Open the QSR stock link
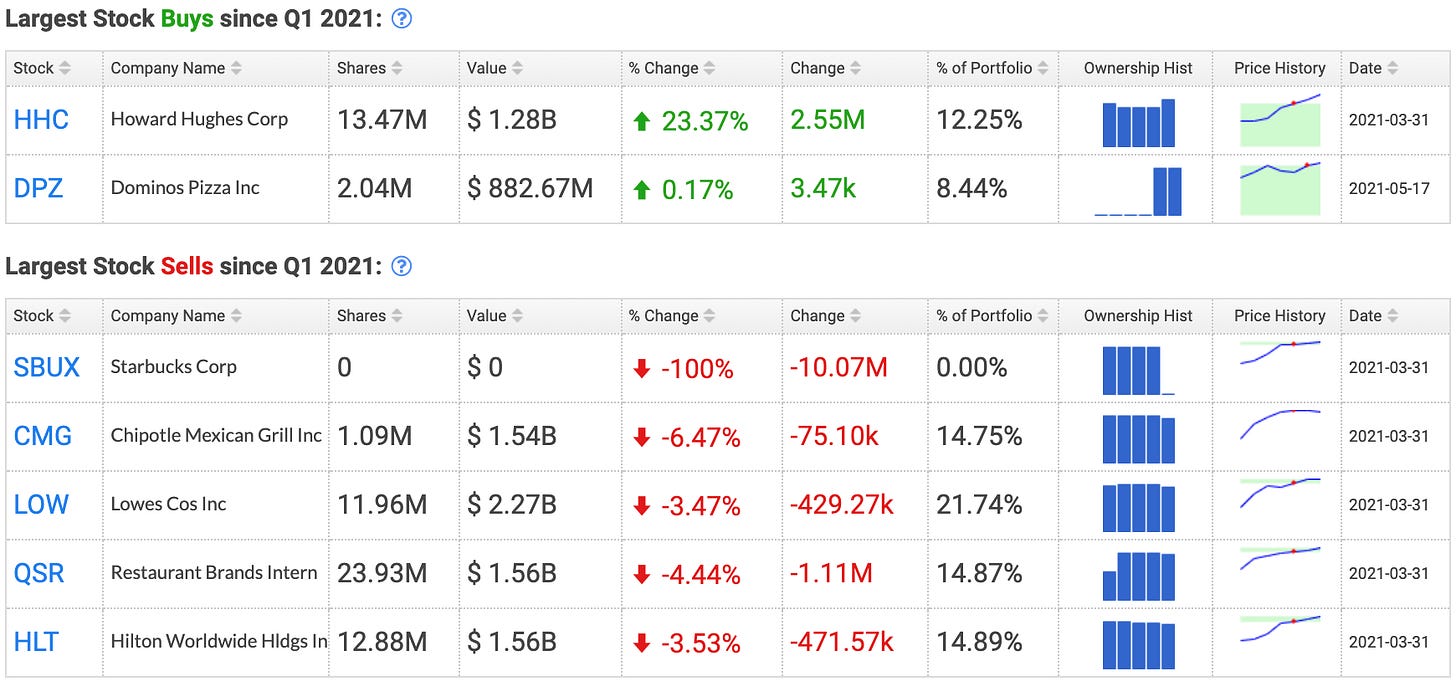The height and width of the screenshot is (681, 1456). [x=39, y=573]
